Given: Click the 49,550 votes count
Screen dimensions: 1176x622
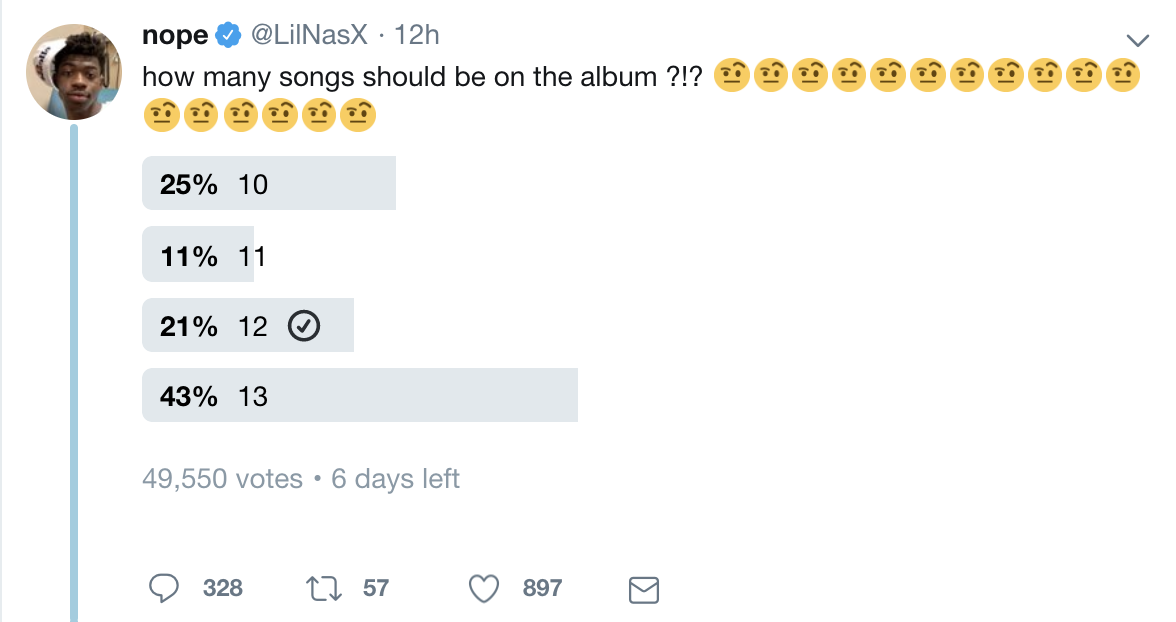Looking at the screenshot, I should pyautogui.click(x=222, y=479).
